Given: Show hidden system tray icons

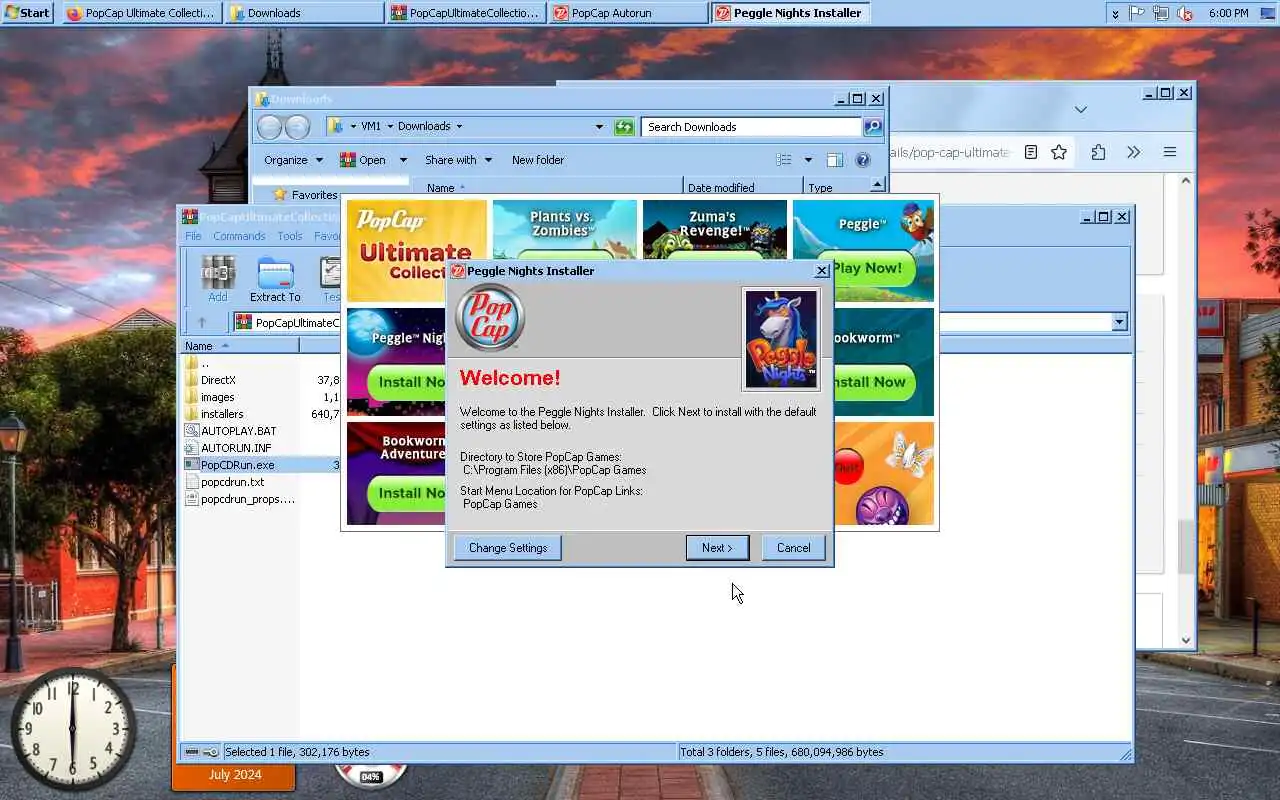Looking at the screenshot, I should click(1115, 13).
